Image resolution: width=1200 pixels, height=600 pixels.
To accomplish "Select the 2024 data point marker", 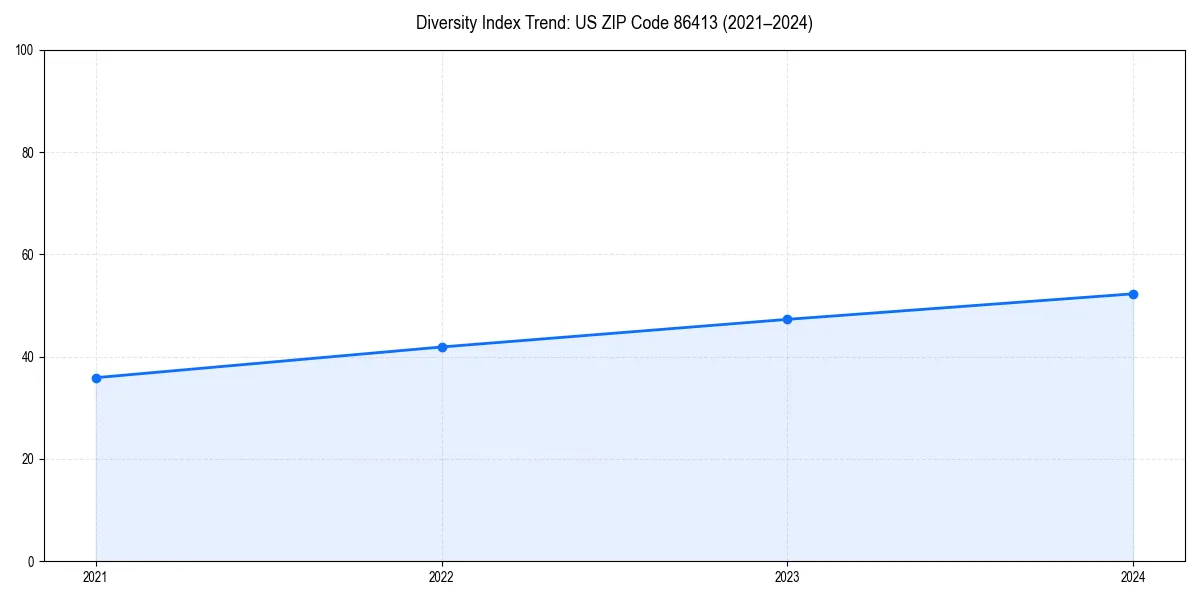I will [x=1133, y=293].
